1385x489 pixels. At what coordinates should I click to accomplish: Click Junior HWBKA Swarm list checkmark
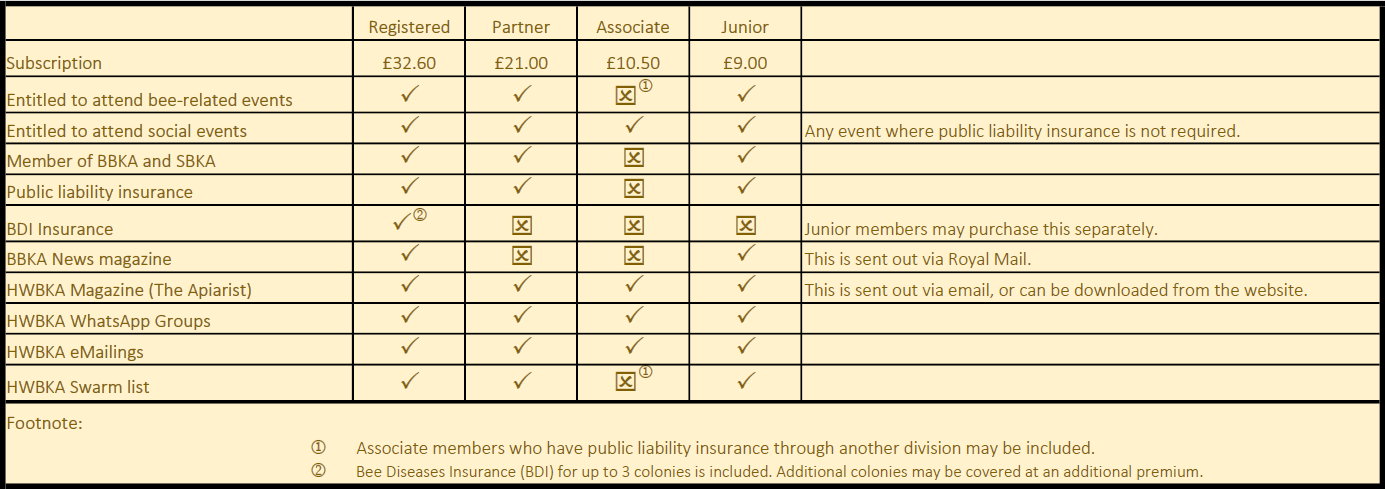[x=745, y=380]
